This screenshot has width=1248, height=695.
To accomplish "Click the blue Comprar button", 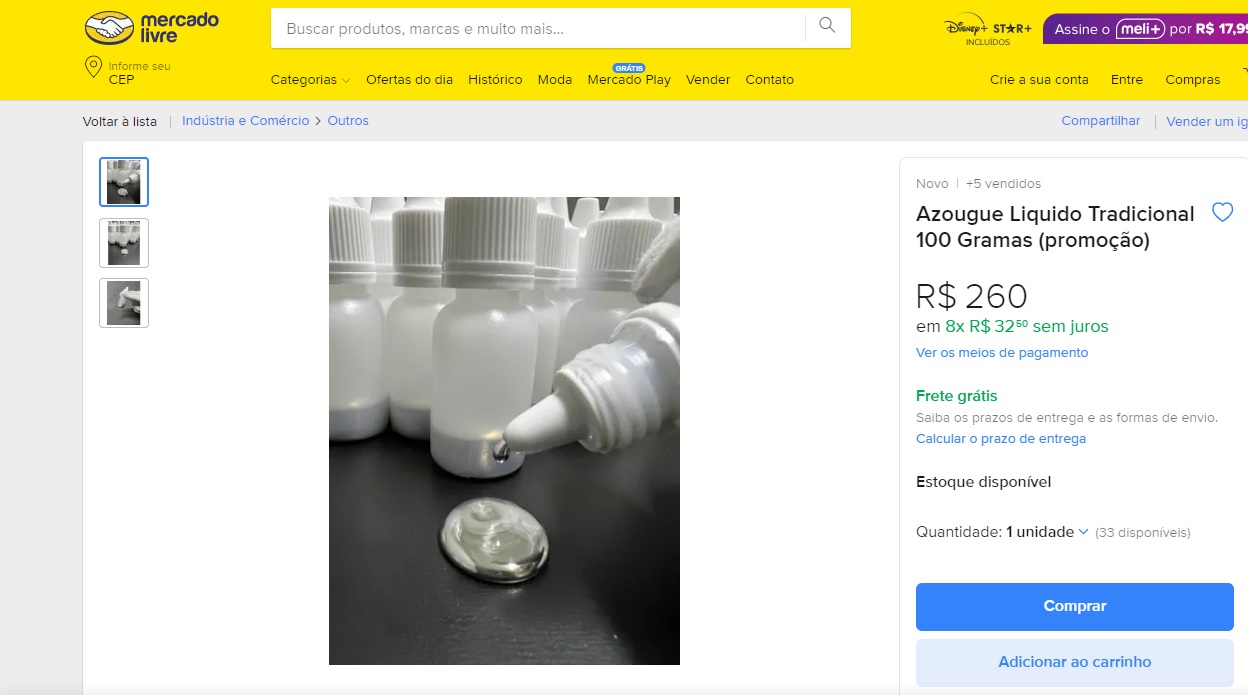I will tap(1075, 606).
